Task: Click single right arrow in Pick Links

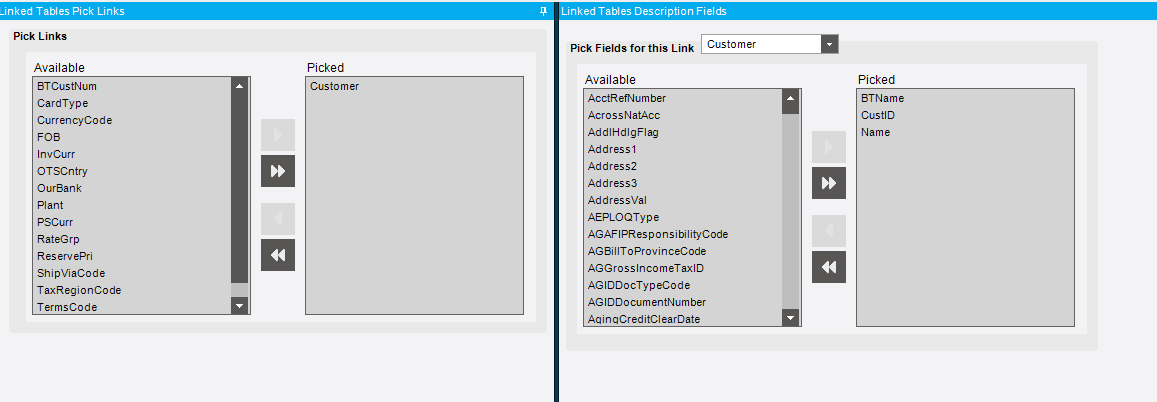Action: [278, 135]
